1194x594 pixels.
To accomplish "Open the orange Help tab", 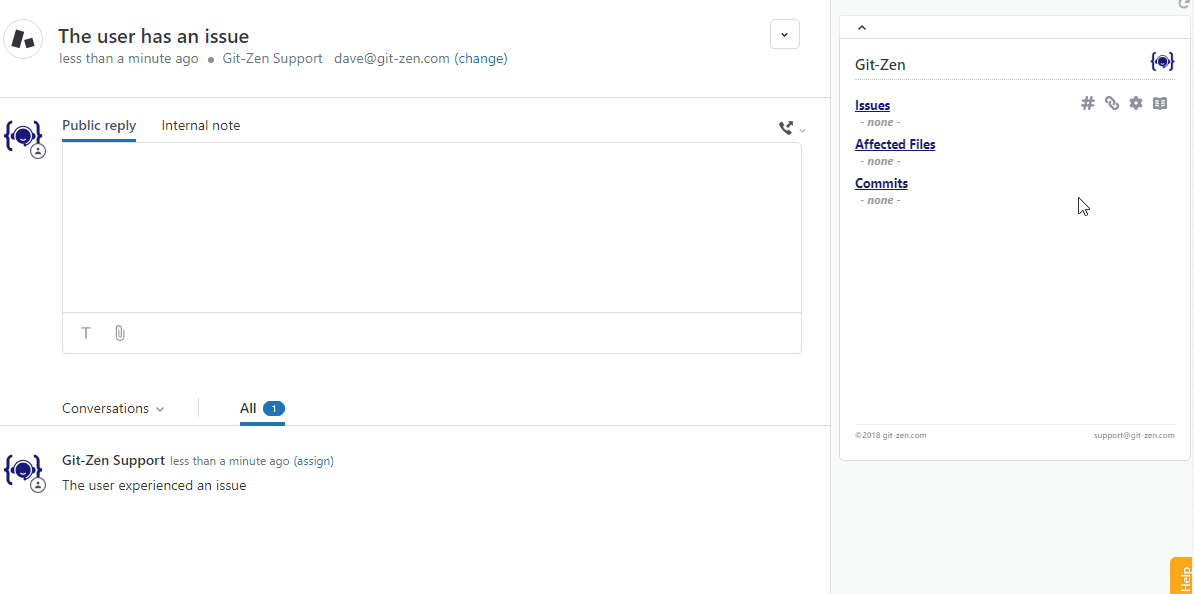I will (x=1183, y=576).
